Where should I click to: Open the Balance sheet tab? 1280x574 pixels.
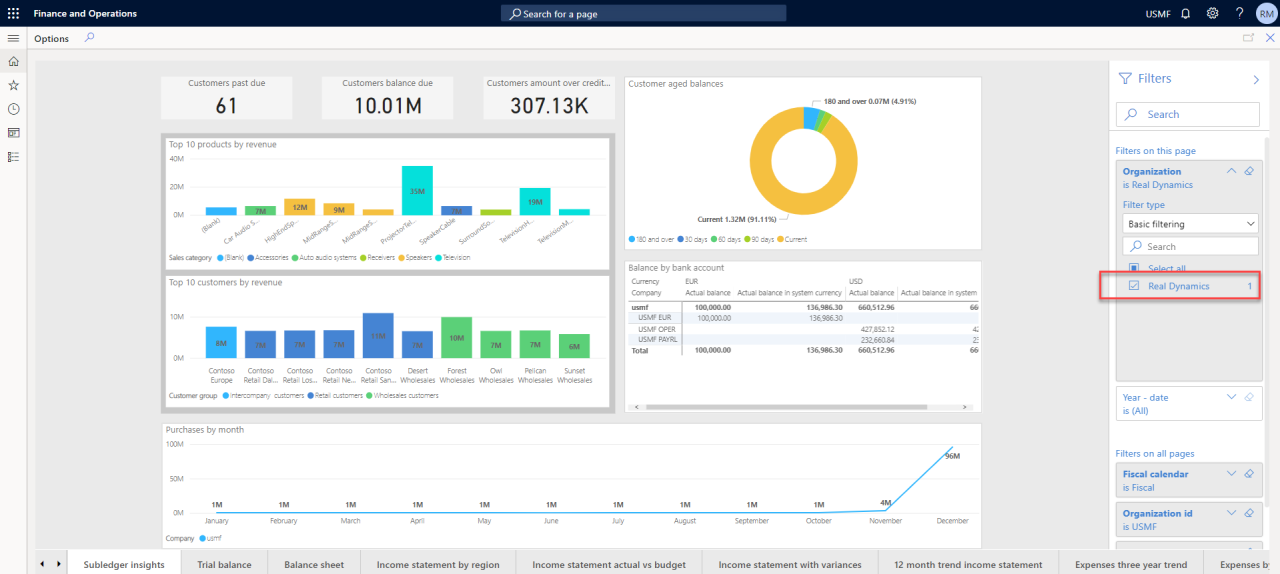tap(314, 564)
